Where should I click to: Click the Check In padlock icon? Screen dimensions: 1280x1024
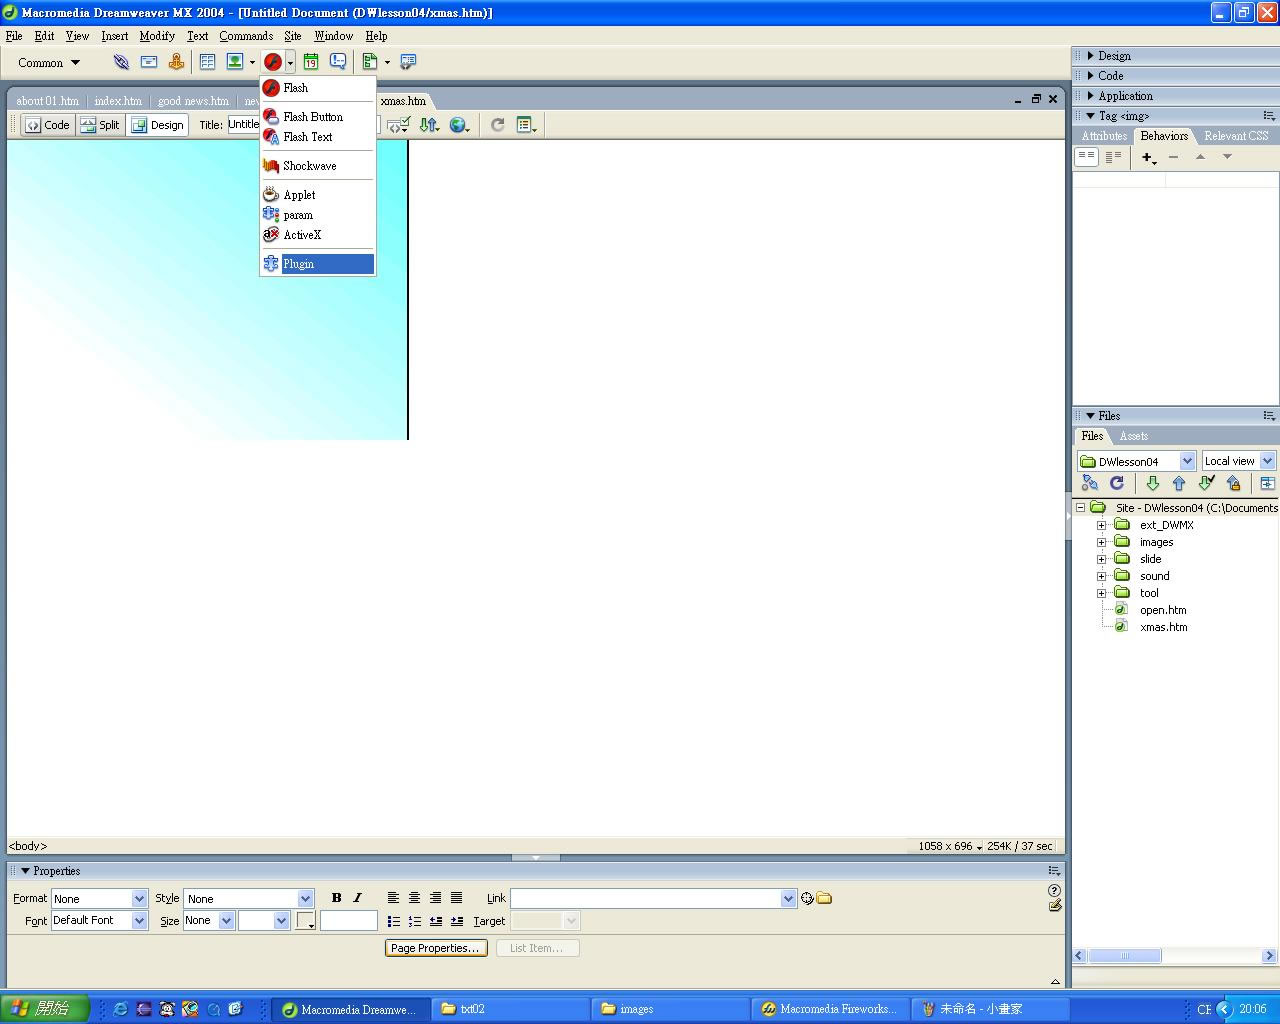pyautogui.click(x=1233, y=483)
